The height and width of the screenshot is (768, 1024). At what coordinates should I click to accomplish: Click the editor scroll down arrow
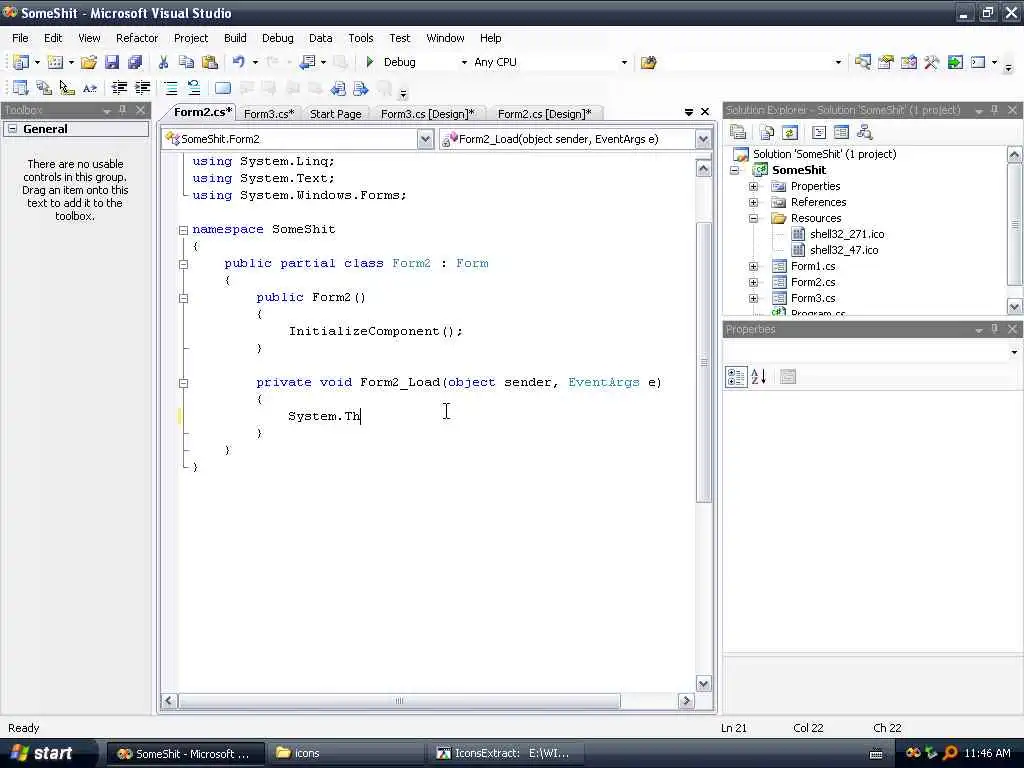(x=703, y=684)
